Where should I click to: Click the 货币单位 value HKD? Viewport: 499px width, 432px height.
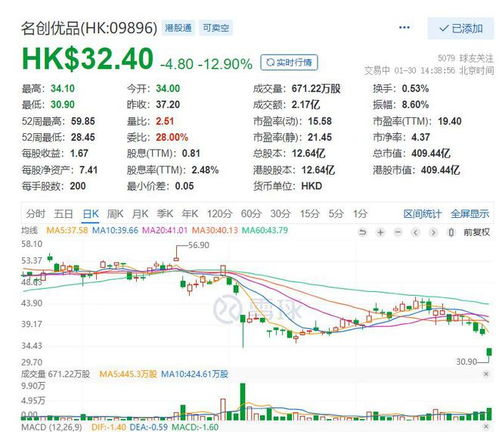pyautogui.click(x=312, y=186)
